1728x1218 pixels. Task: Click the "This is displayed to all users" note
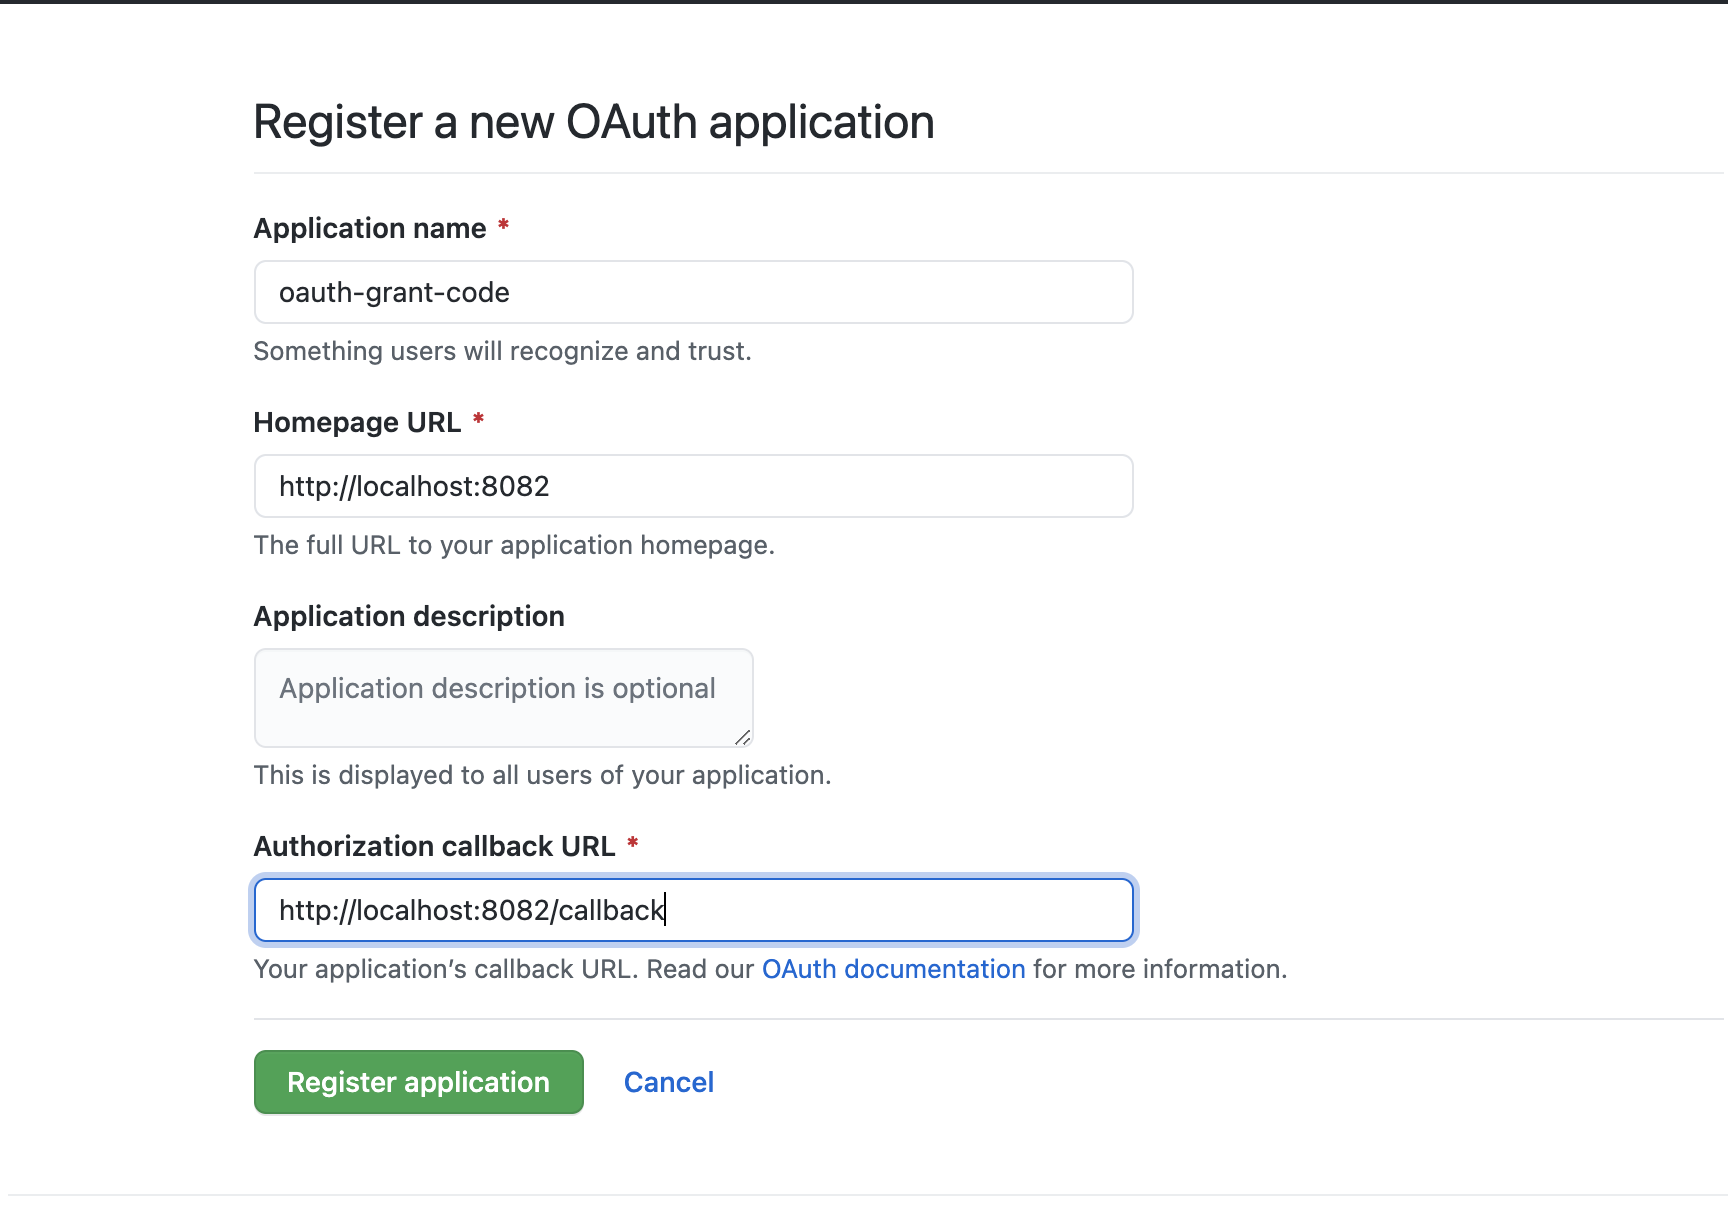[x=542, y=775]
